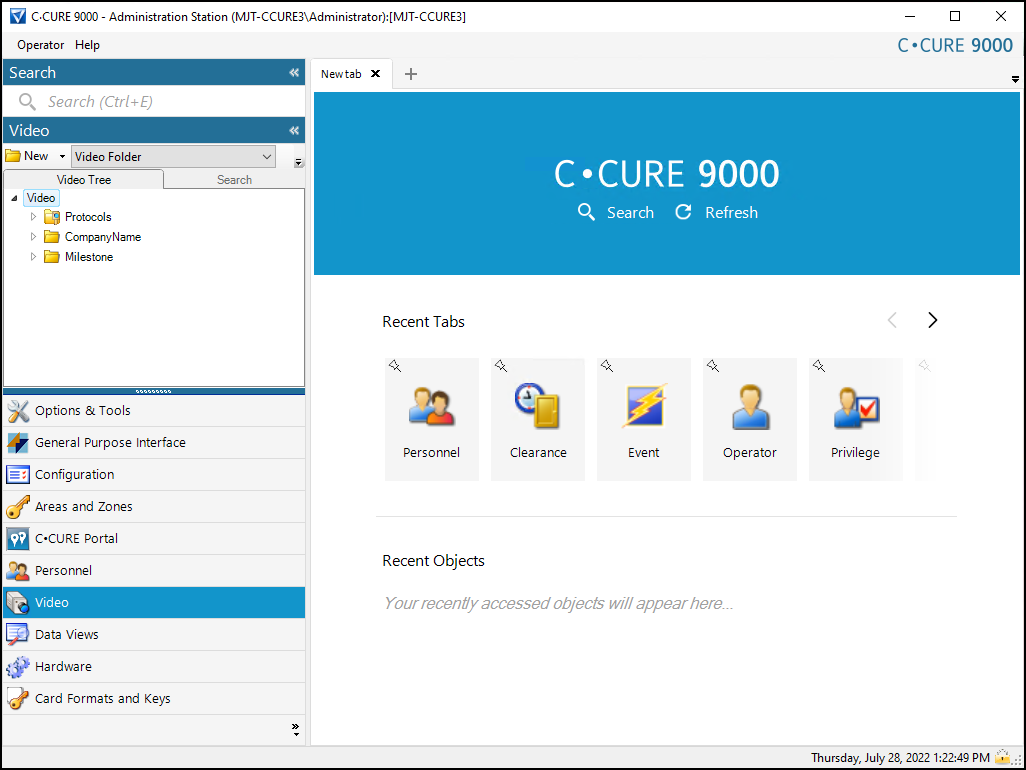Open the Privilege recent tab tile
This screenshot has width=1026, height=770.
[x=855, y=419]
